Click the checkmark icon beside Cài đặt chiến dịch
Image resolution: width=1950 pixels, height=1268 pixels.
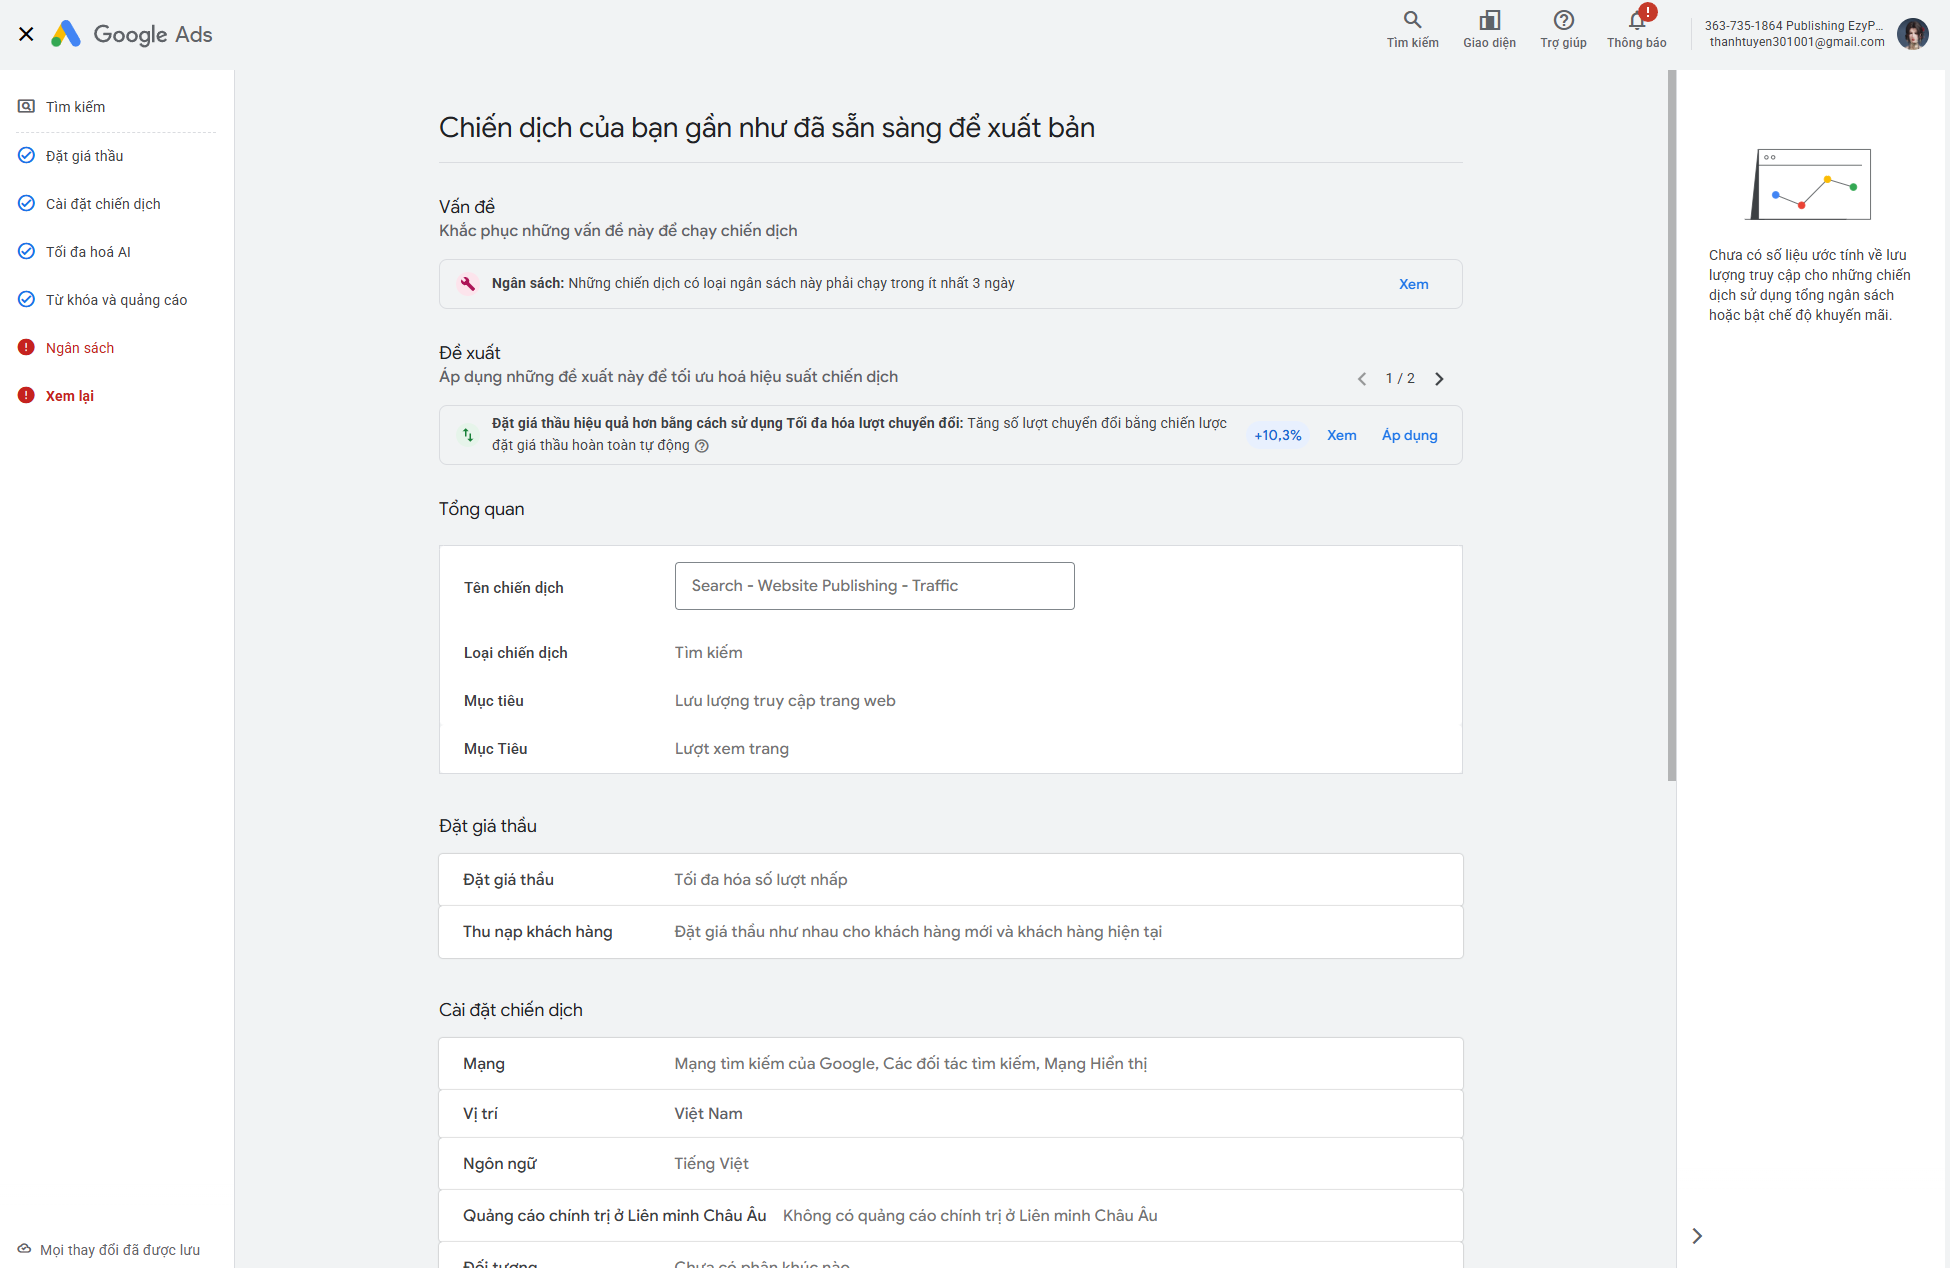[x=26, y=203]
